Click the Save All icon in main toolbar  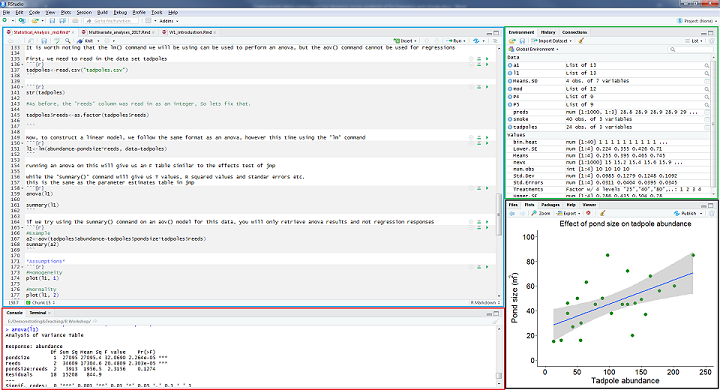[x=62, y=21]
